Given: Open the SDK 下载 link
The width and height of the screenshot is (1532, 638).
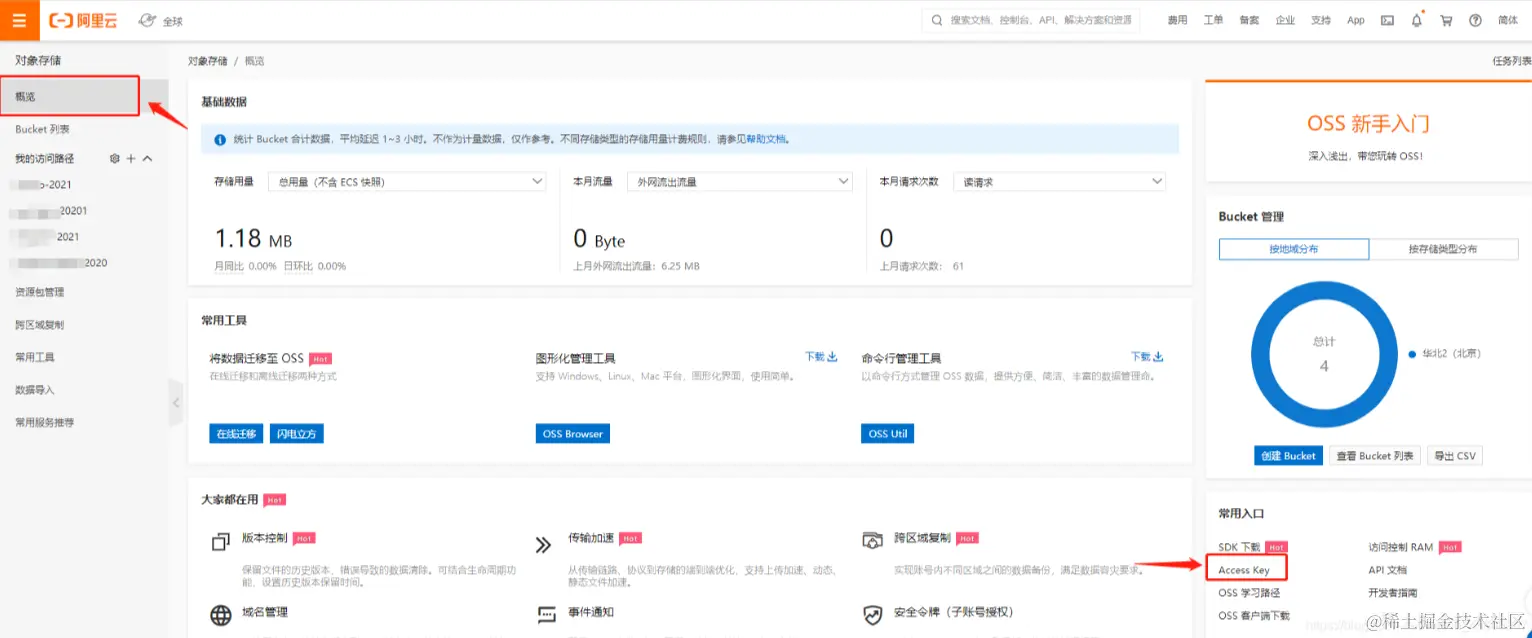Looking at the screenshot, I should pyautogui.click(x=1239, y=547).
